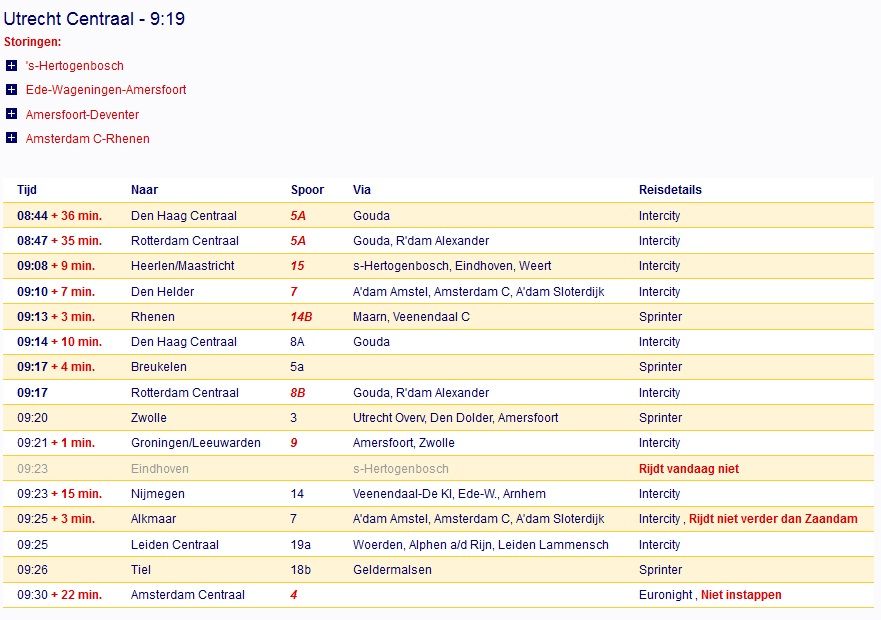881x620 pixels.
Task: Open the Ede-Wageningen-Amersfoort disruption link
Action: point(106,90)
